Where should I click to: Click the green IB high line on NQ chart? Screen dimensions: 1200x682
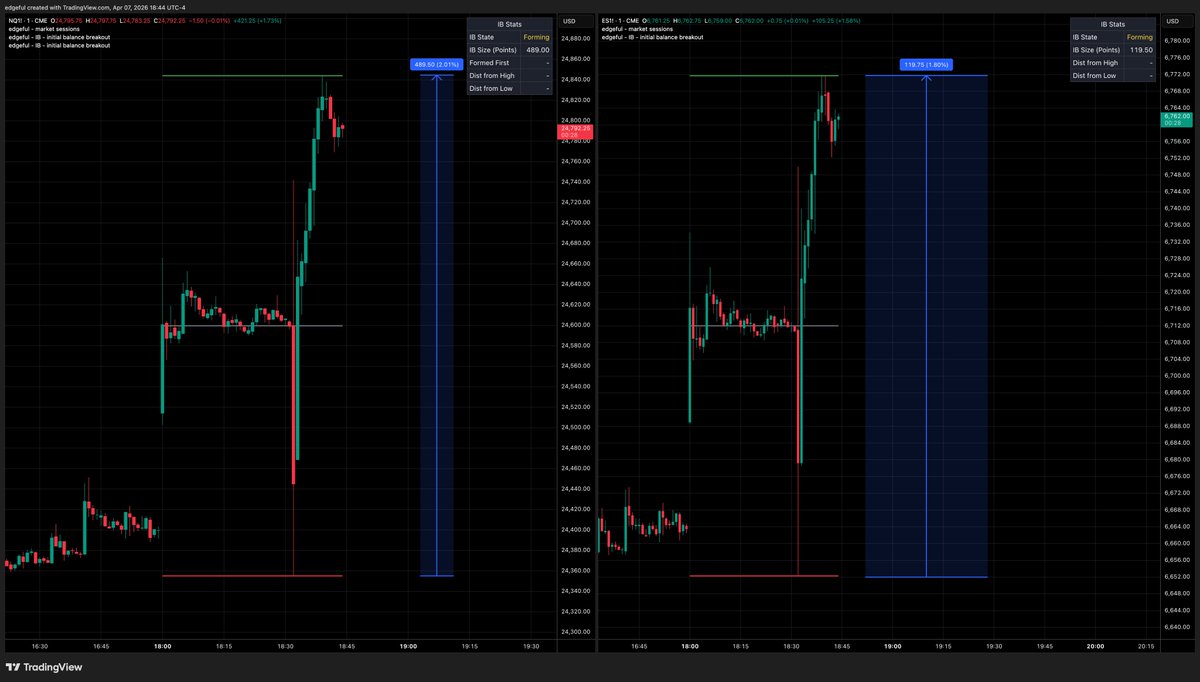pos(252,76)
